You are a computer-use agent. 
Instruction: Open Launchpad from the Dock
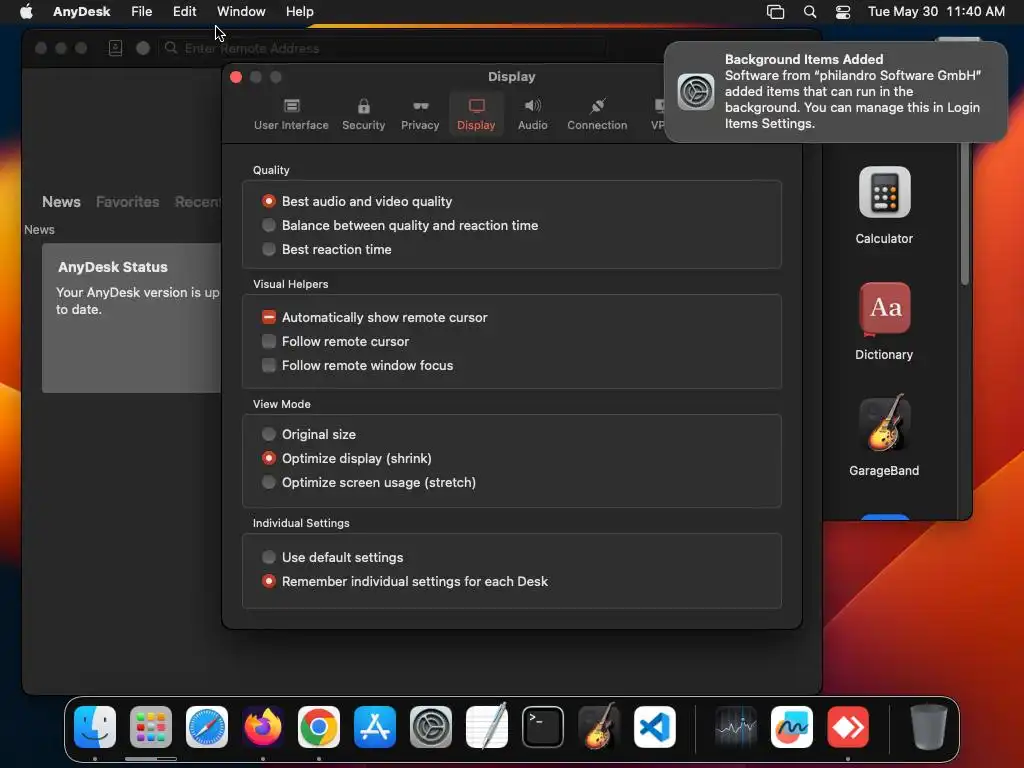tap(151, 727)
